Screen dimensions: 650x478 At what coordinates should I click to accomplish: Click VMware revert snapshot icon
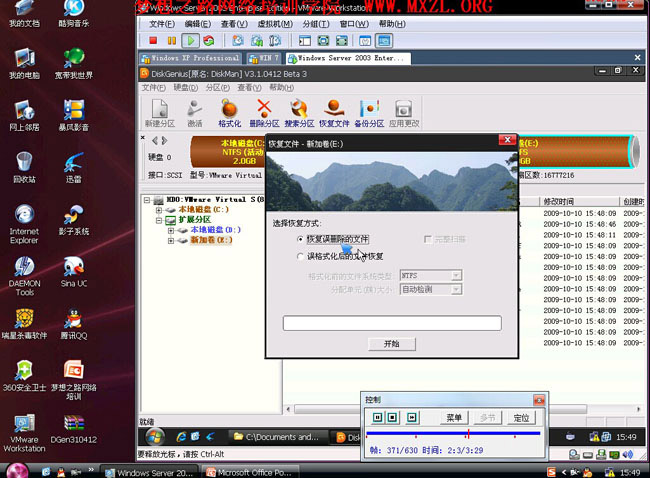(257, 41)
